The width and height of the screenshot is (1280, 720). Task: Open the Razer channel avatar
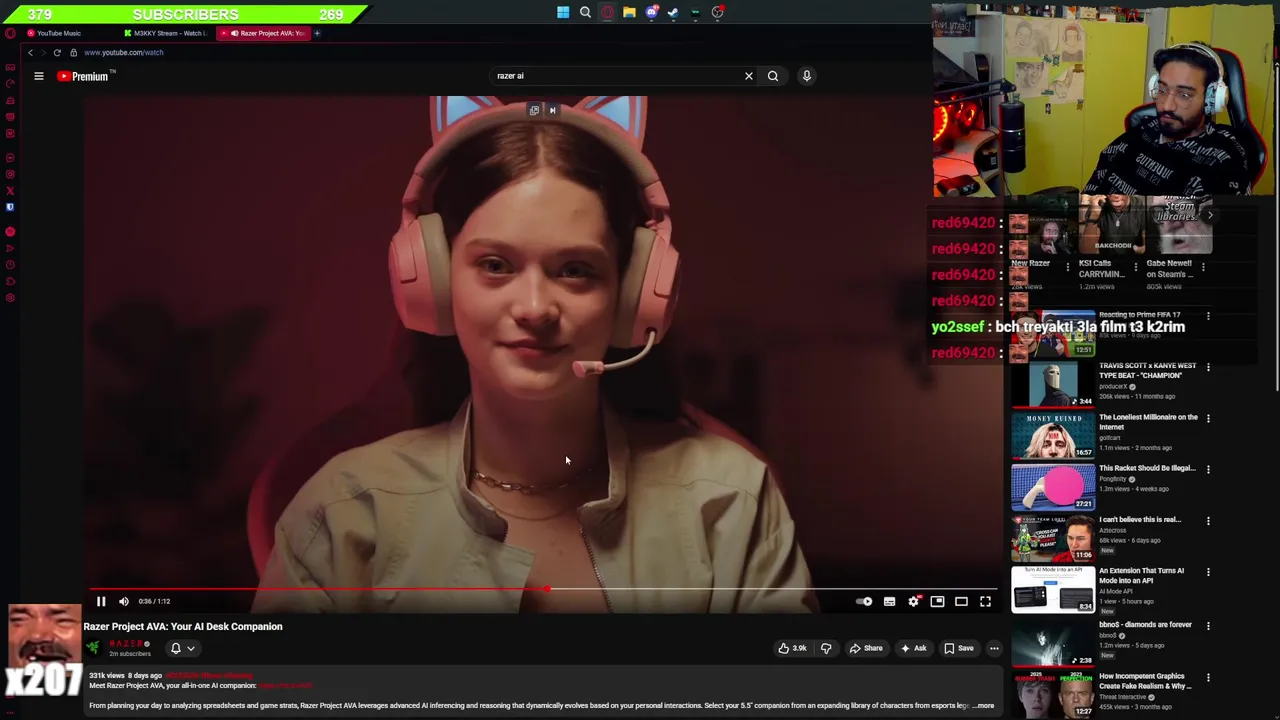coord(93,648)
